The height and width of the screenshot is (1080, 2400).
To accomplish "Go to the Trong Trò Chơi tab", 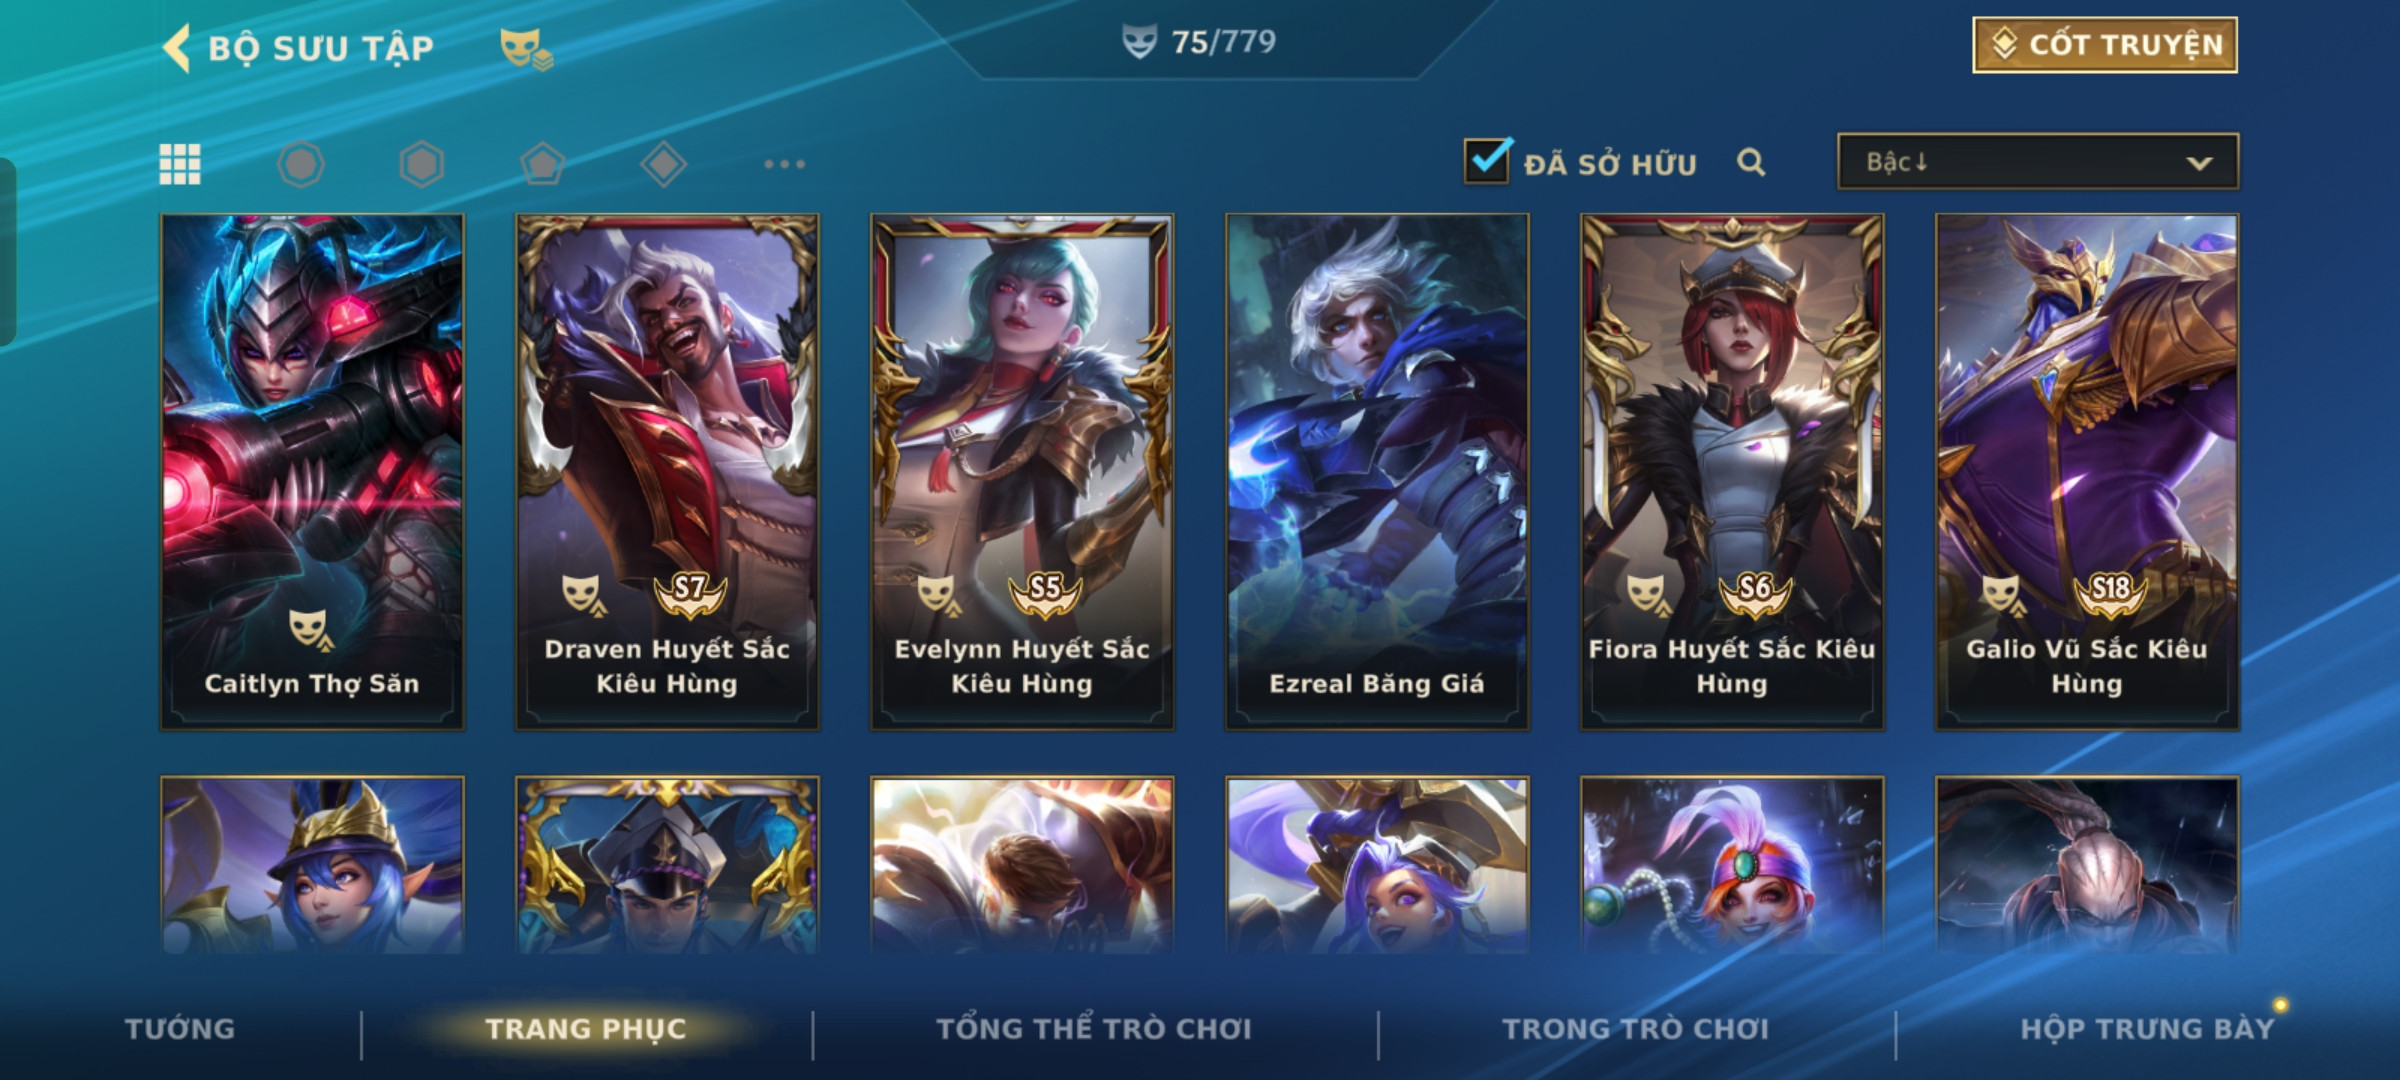I will tap(1636, 1029).
